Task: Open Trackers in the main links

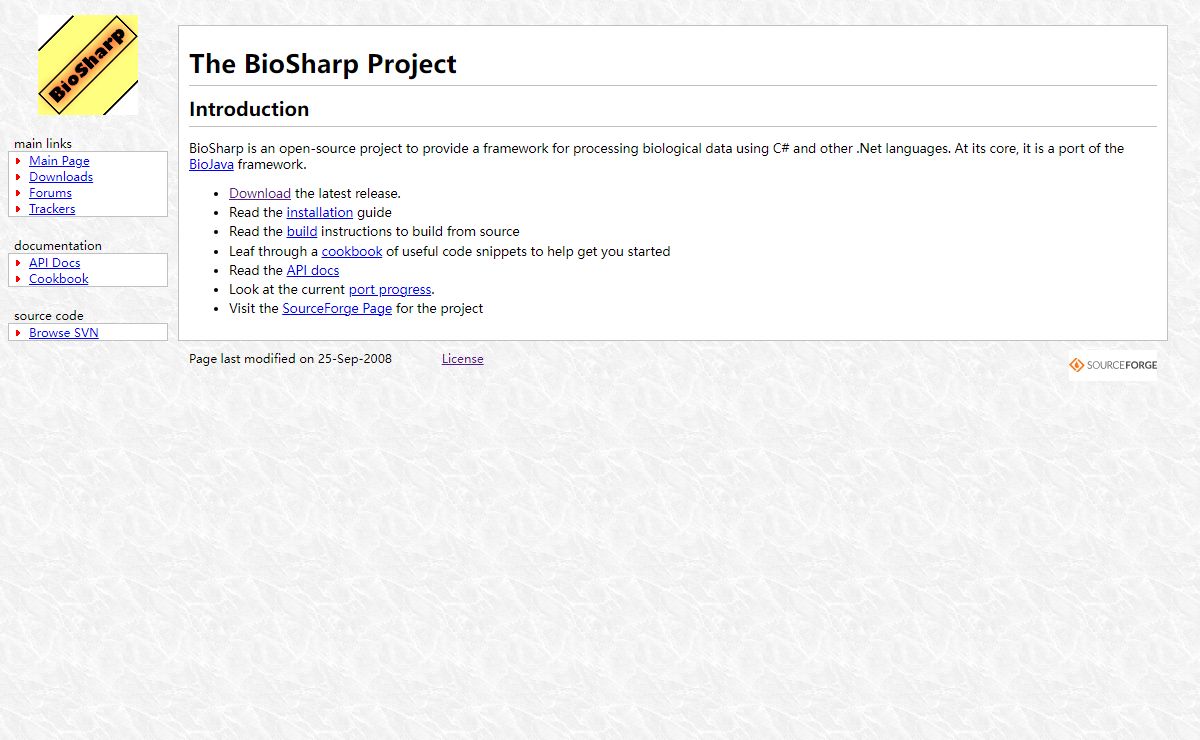Action: coord(52,209)
